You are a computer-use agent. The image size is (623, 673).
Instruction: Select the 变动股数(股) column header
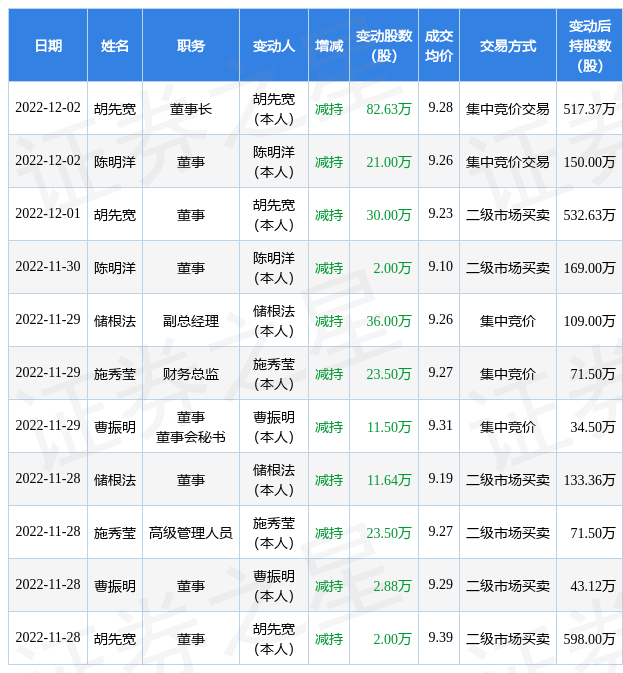384,45
